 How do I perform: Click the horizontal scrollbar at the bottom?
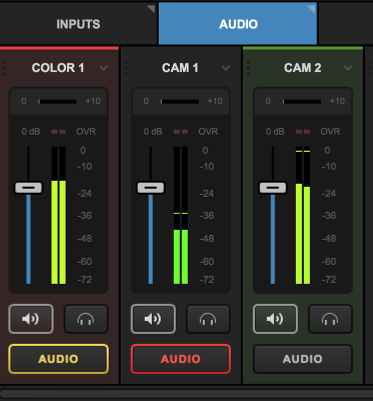[187, 395]
